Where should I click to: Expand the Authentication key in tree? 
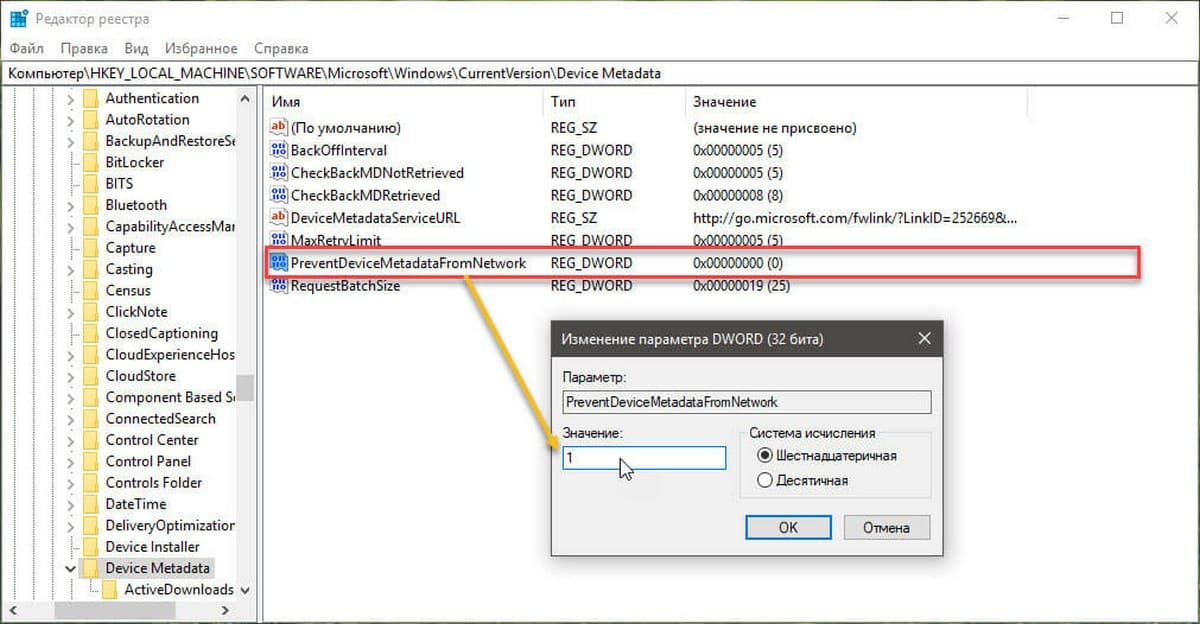70,98
